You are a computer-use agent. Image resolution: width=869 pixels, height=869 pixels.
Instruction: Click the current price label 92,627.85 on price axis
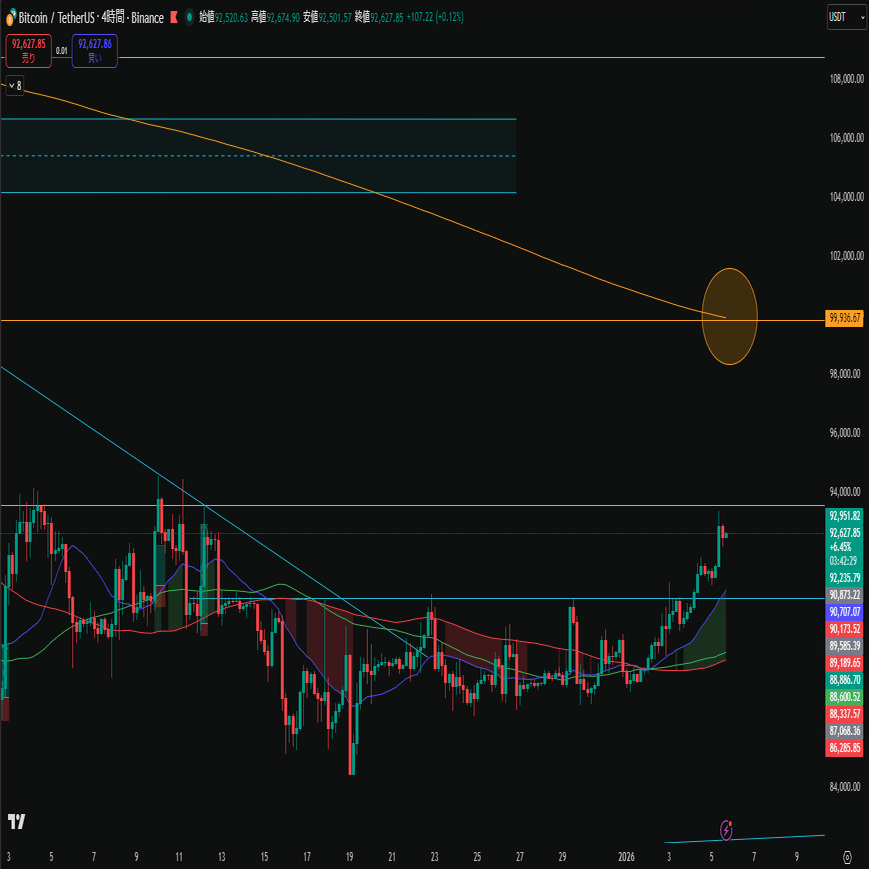point(844,533)
